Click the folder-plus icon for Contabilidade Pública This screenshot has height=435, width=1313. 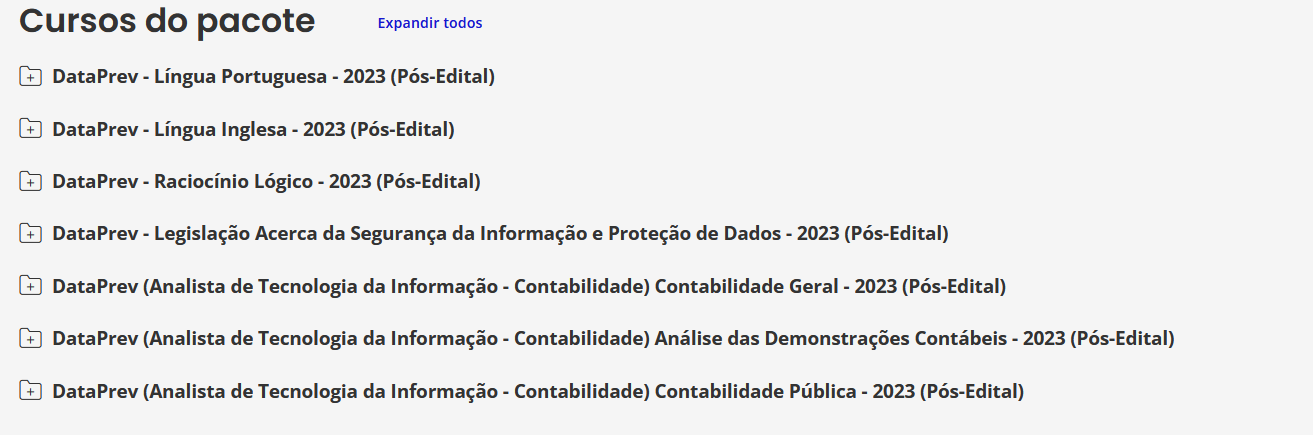[30, 391]
